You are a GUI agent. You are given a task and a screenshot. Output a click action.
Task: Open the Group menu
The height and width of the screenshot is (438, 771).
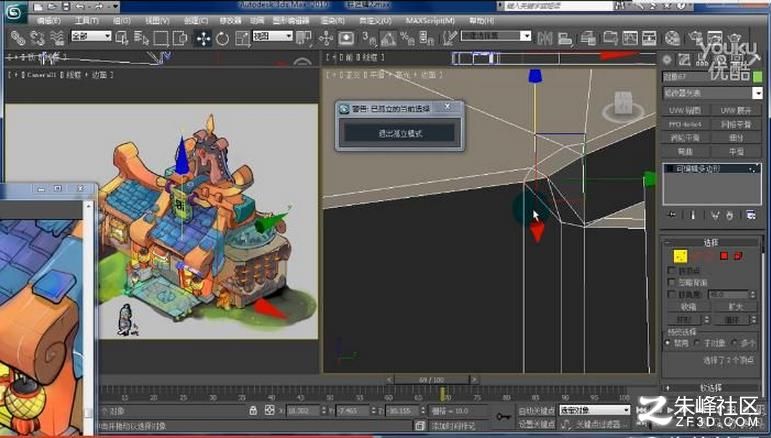pos(121,21)
